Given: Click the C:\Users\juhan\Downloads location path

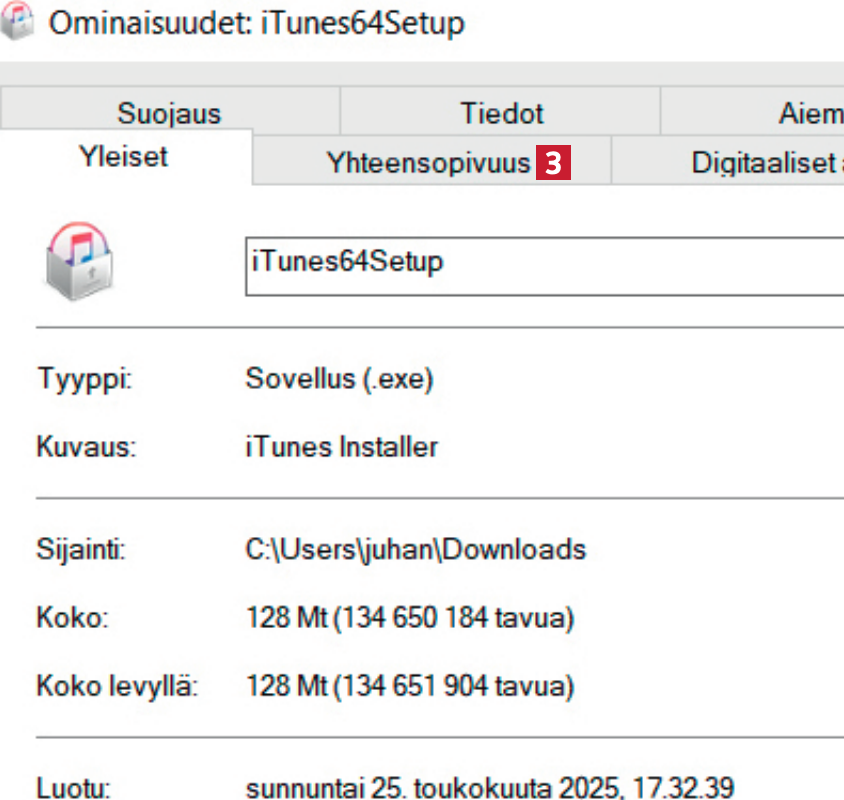Looking at the screenshot, I should tap(415, 549).
